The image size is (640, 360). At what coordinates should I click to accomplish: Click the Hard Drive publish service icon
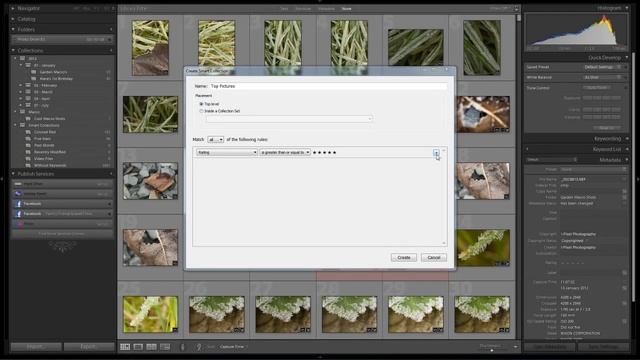(18, 184)
